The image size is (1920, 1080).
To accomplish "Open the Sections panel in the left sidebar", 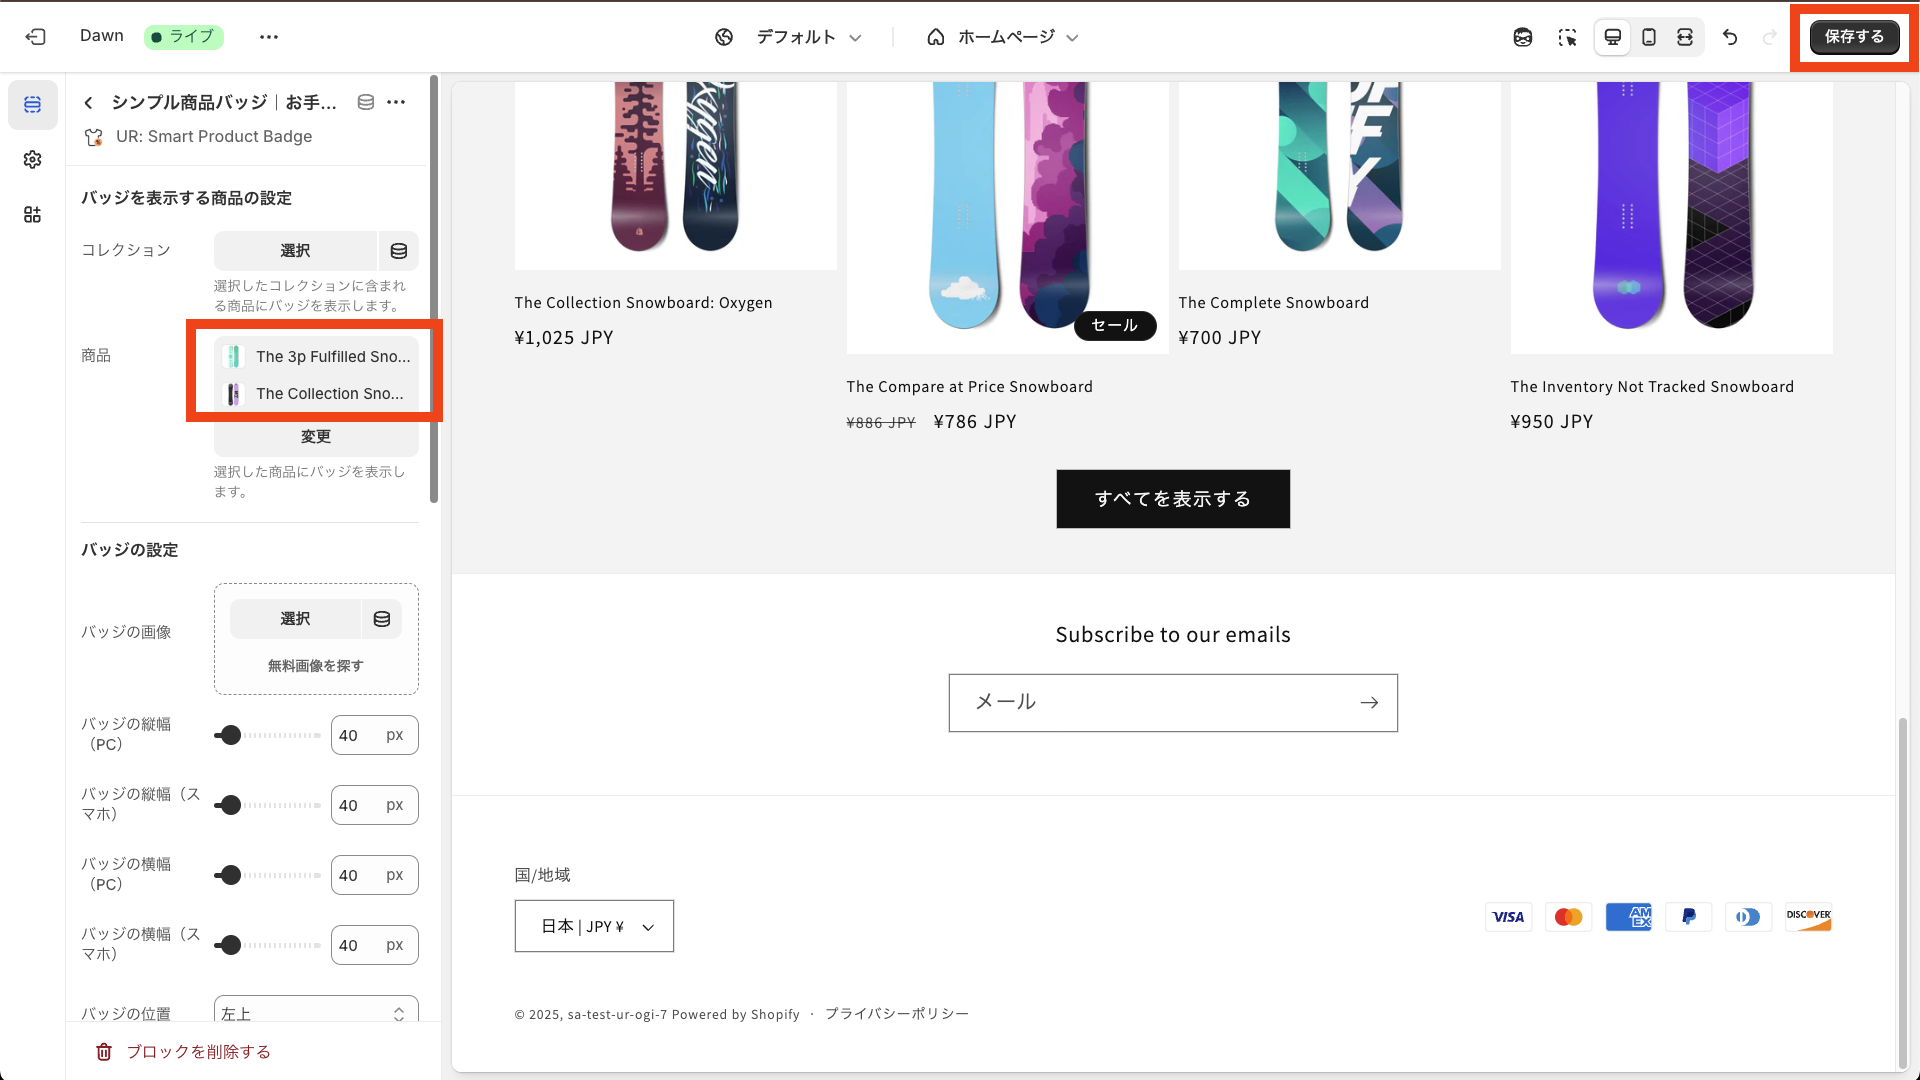I will pyautogui.click(x=33, y=105).
